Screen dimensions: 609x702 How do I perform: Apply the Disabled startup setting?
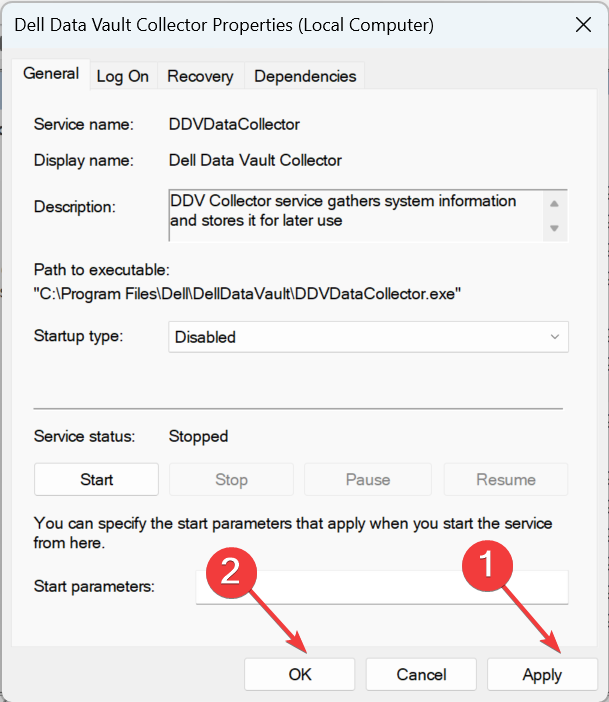point(542,674)
